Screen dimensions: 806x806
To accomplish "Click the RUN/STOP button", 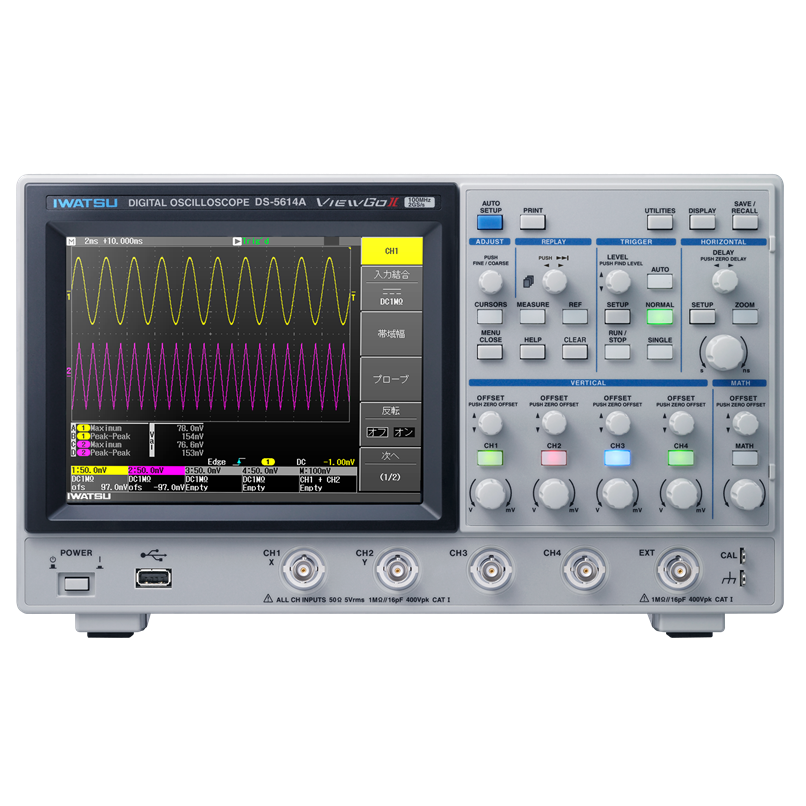I will pos(617,352).
